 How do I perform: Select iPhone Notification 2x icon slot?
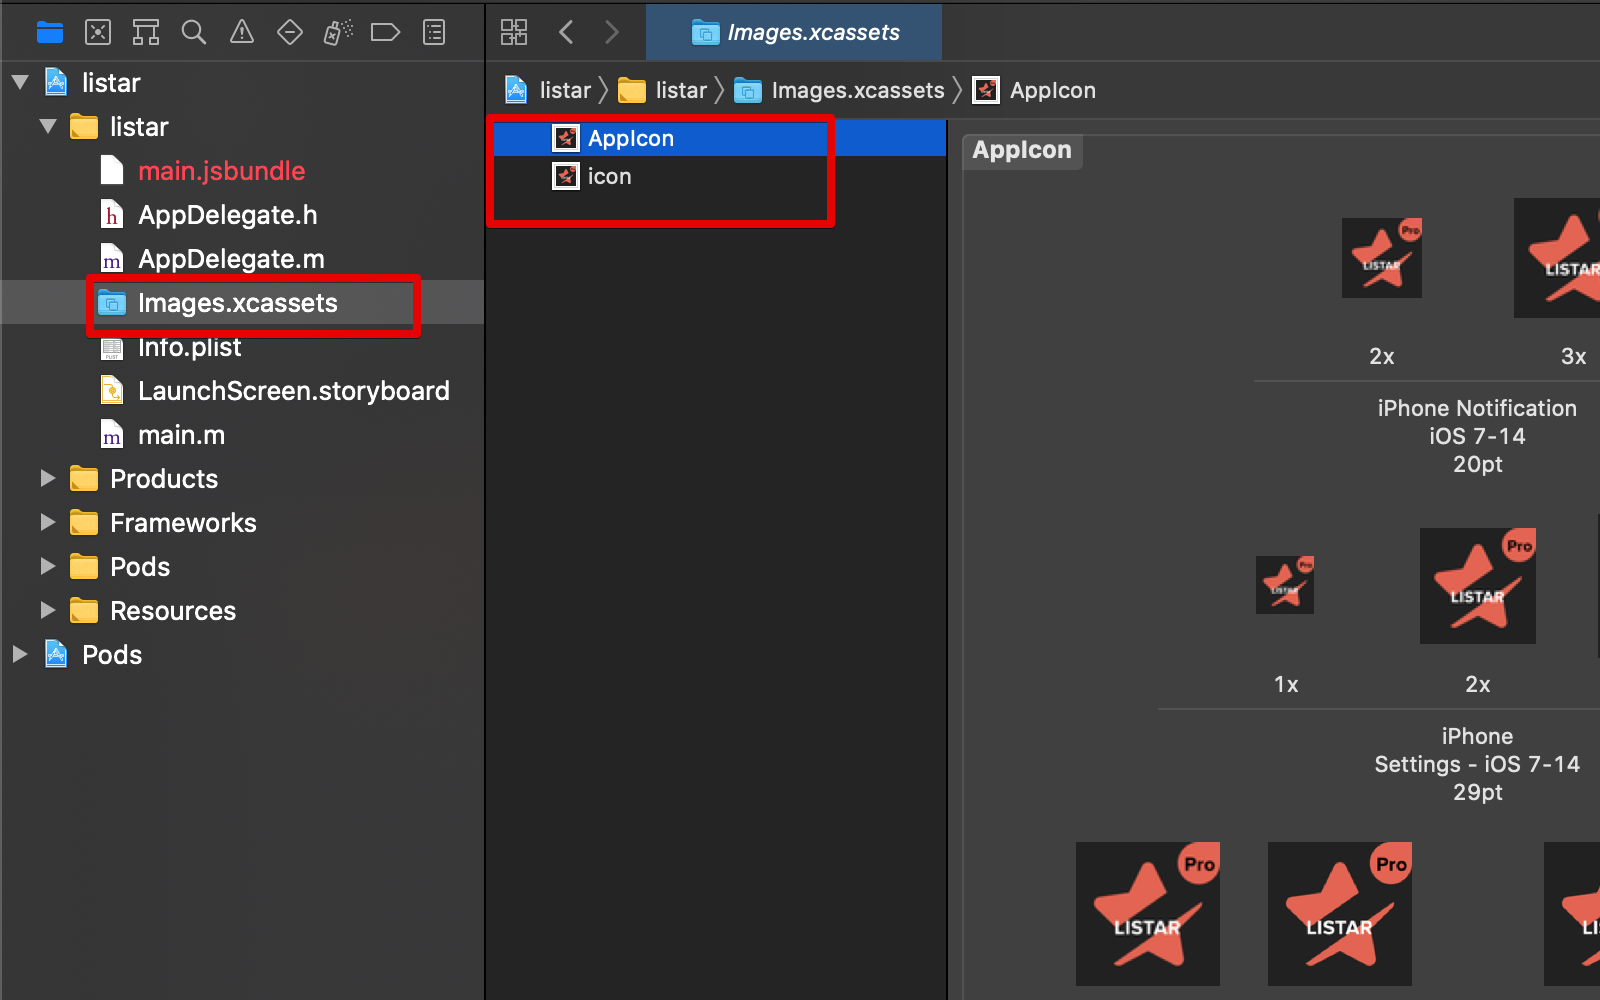(x=1382, y=258)
